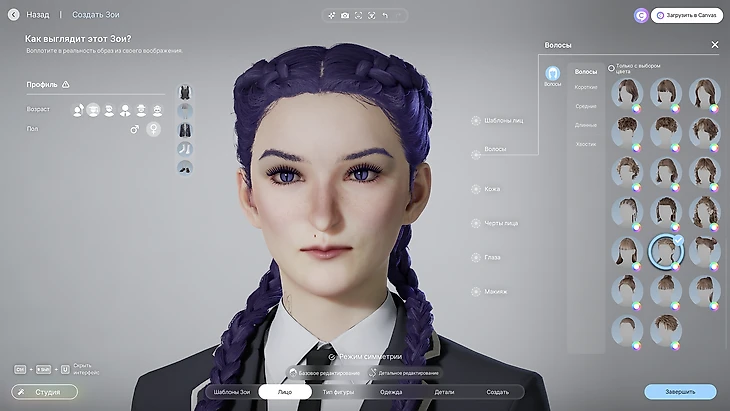
Task: Click the Назад link text
Action: click(x=38, y=15)
